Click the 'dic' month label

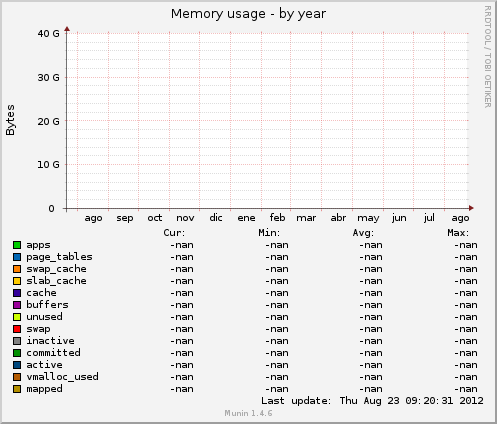tap(216, 218)
